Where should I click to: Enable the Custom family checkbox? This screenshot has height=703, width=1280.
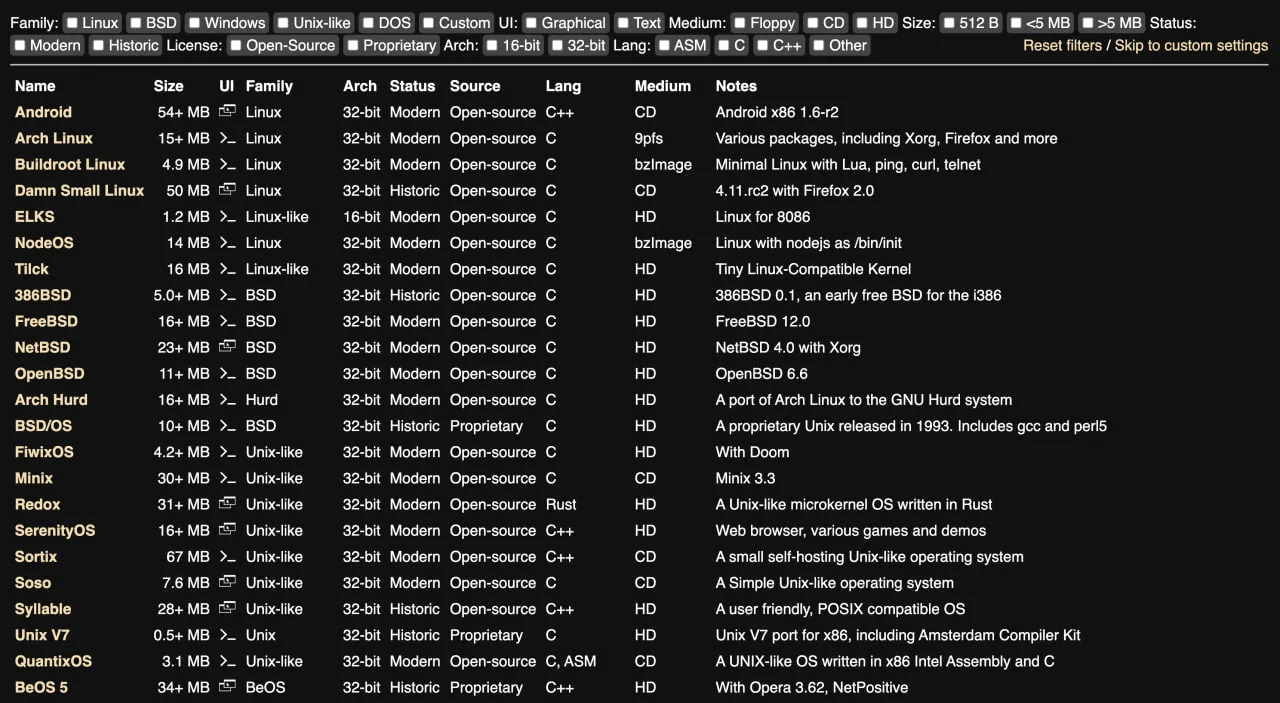pyautogui.click(x=428, y=22)
